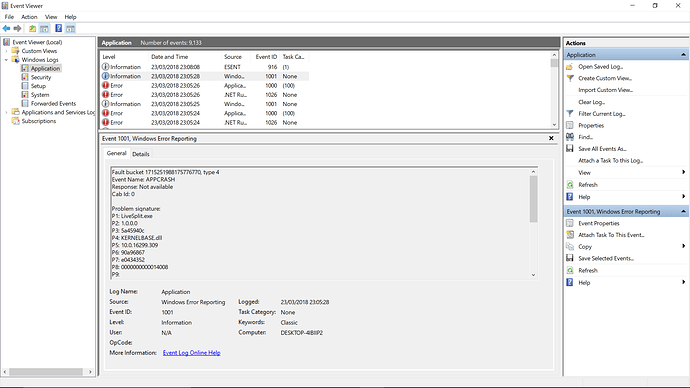
Task: Click Refresh under Event 1001 actions
Action: pos(587,271)
